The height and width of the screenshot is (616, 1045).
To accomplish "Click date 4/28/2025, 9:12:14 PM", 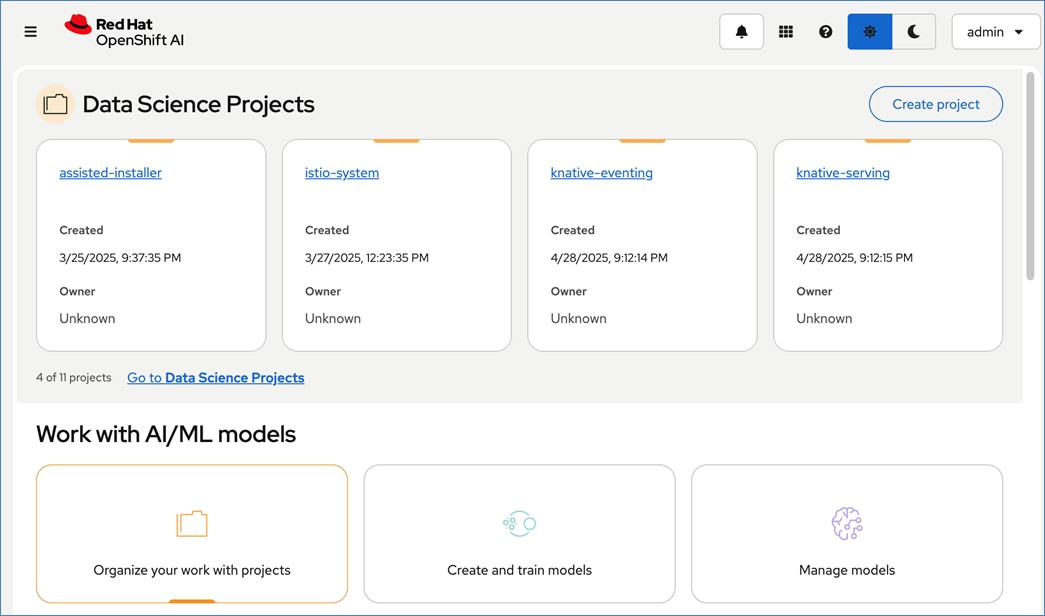I will [x=609, y=257].
